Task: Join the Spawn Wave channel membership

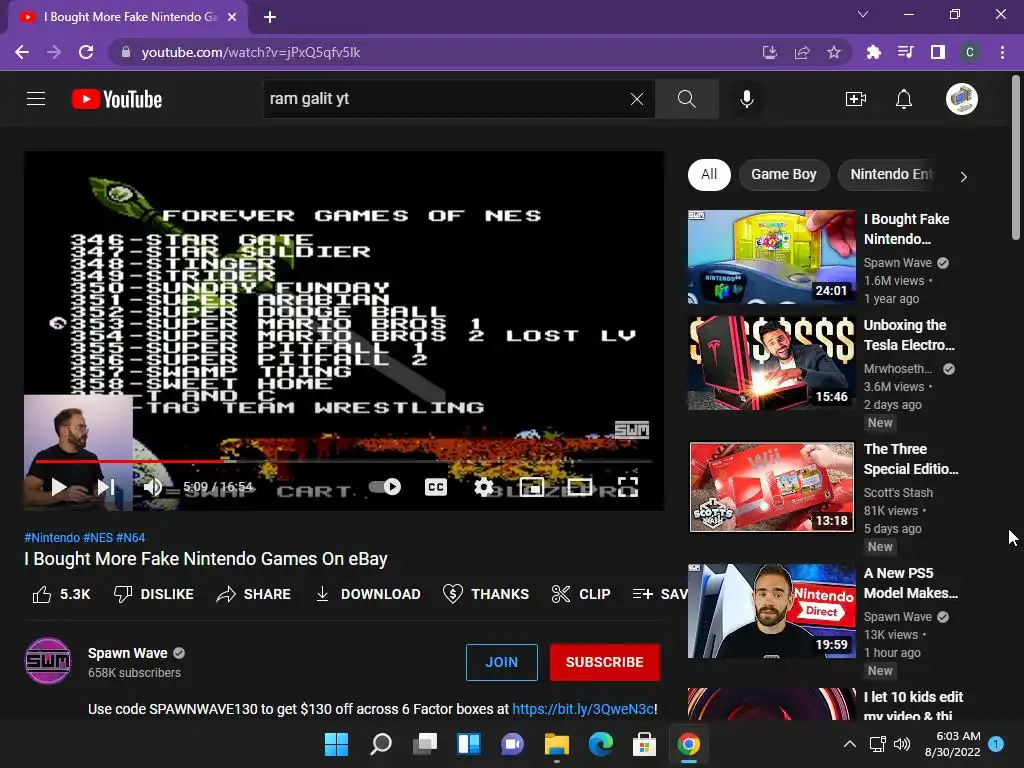Action: [x=502, y=662]
